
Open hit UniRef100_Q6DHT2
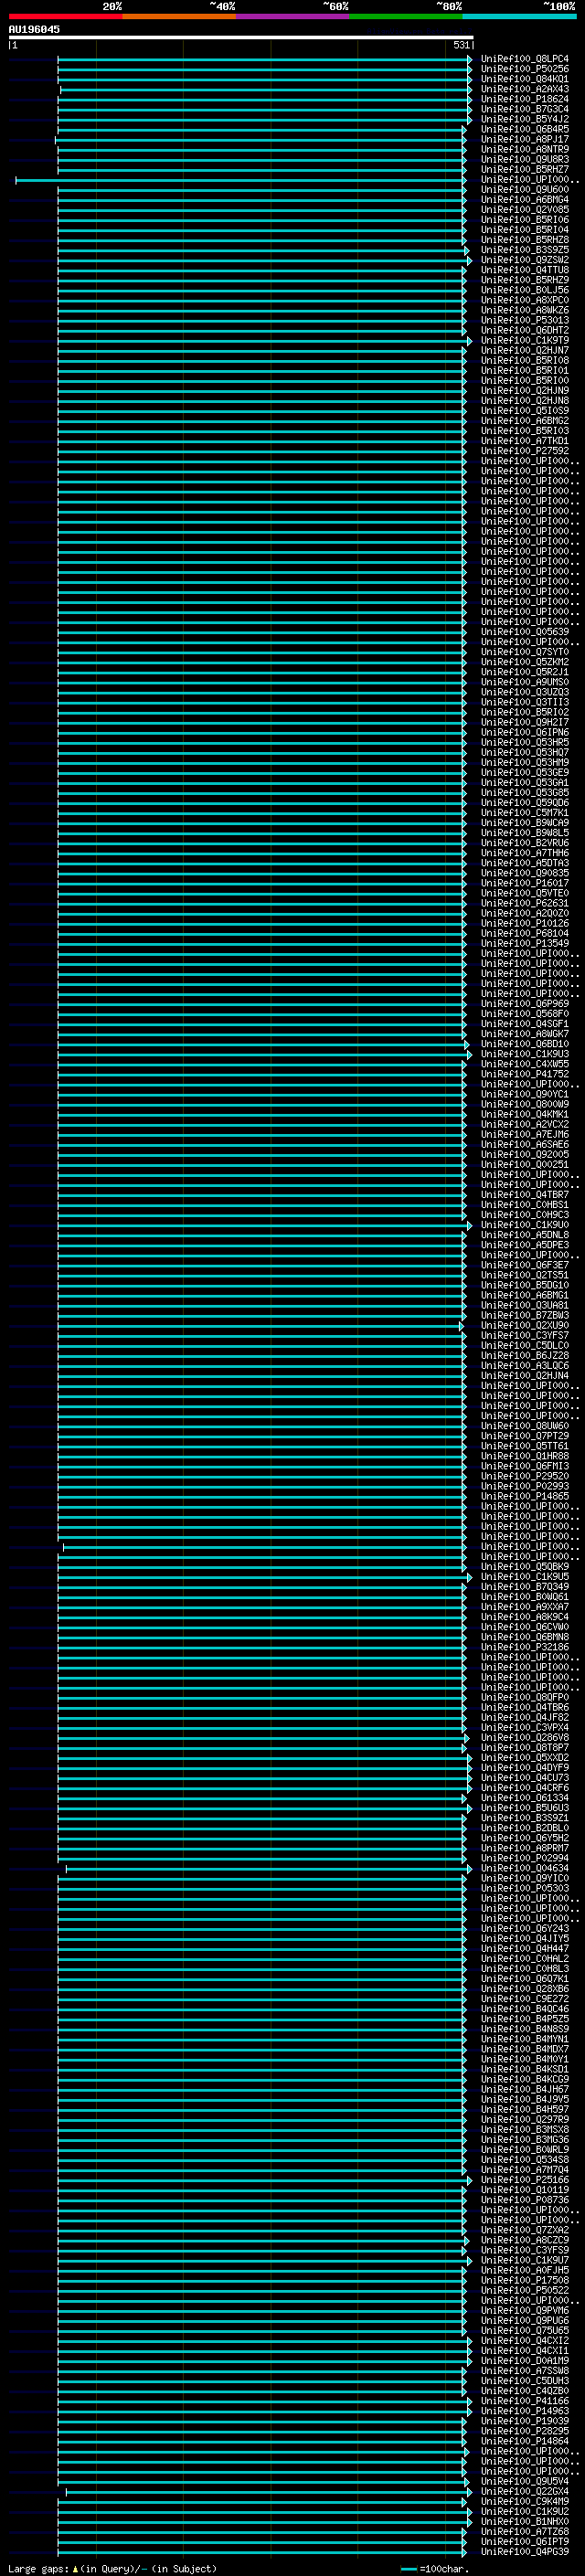click(x=525, y=330)
